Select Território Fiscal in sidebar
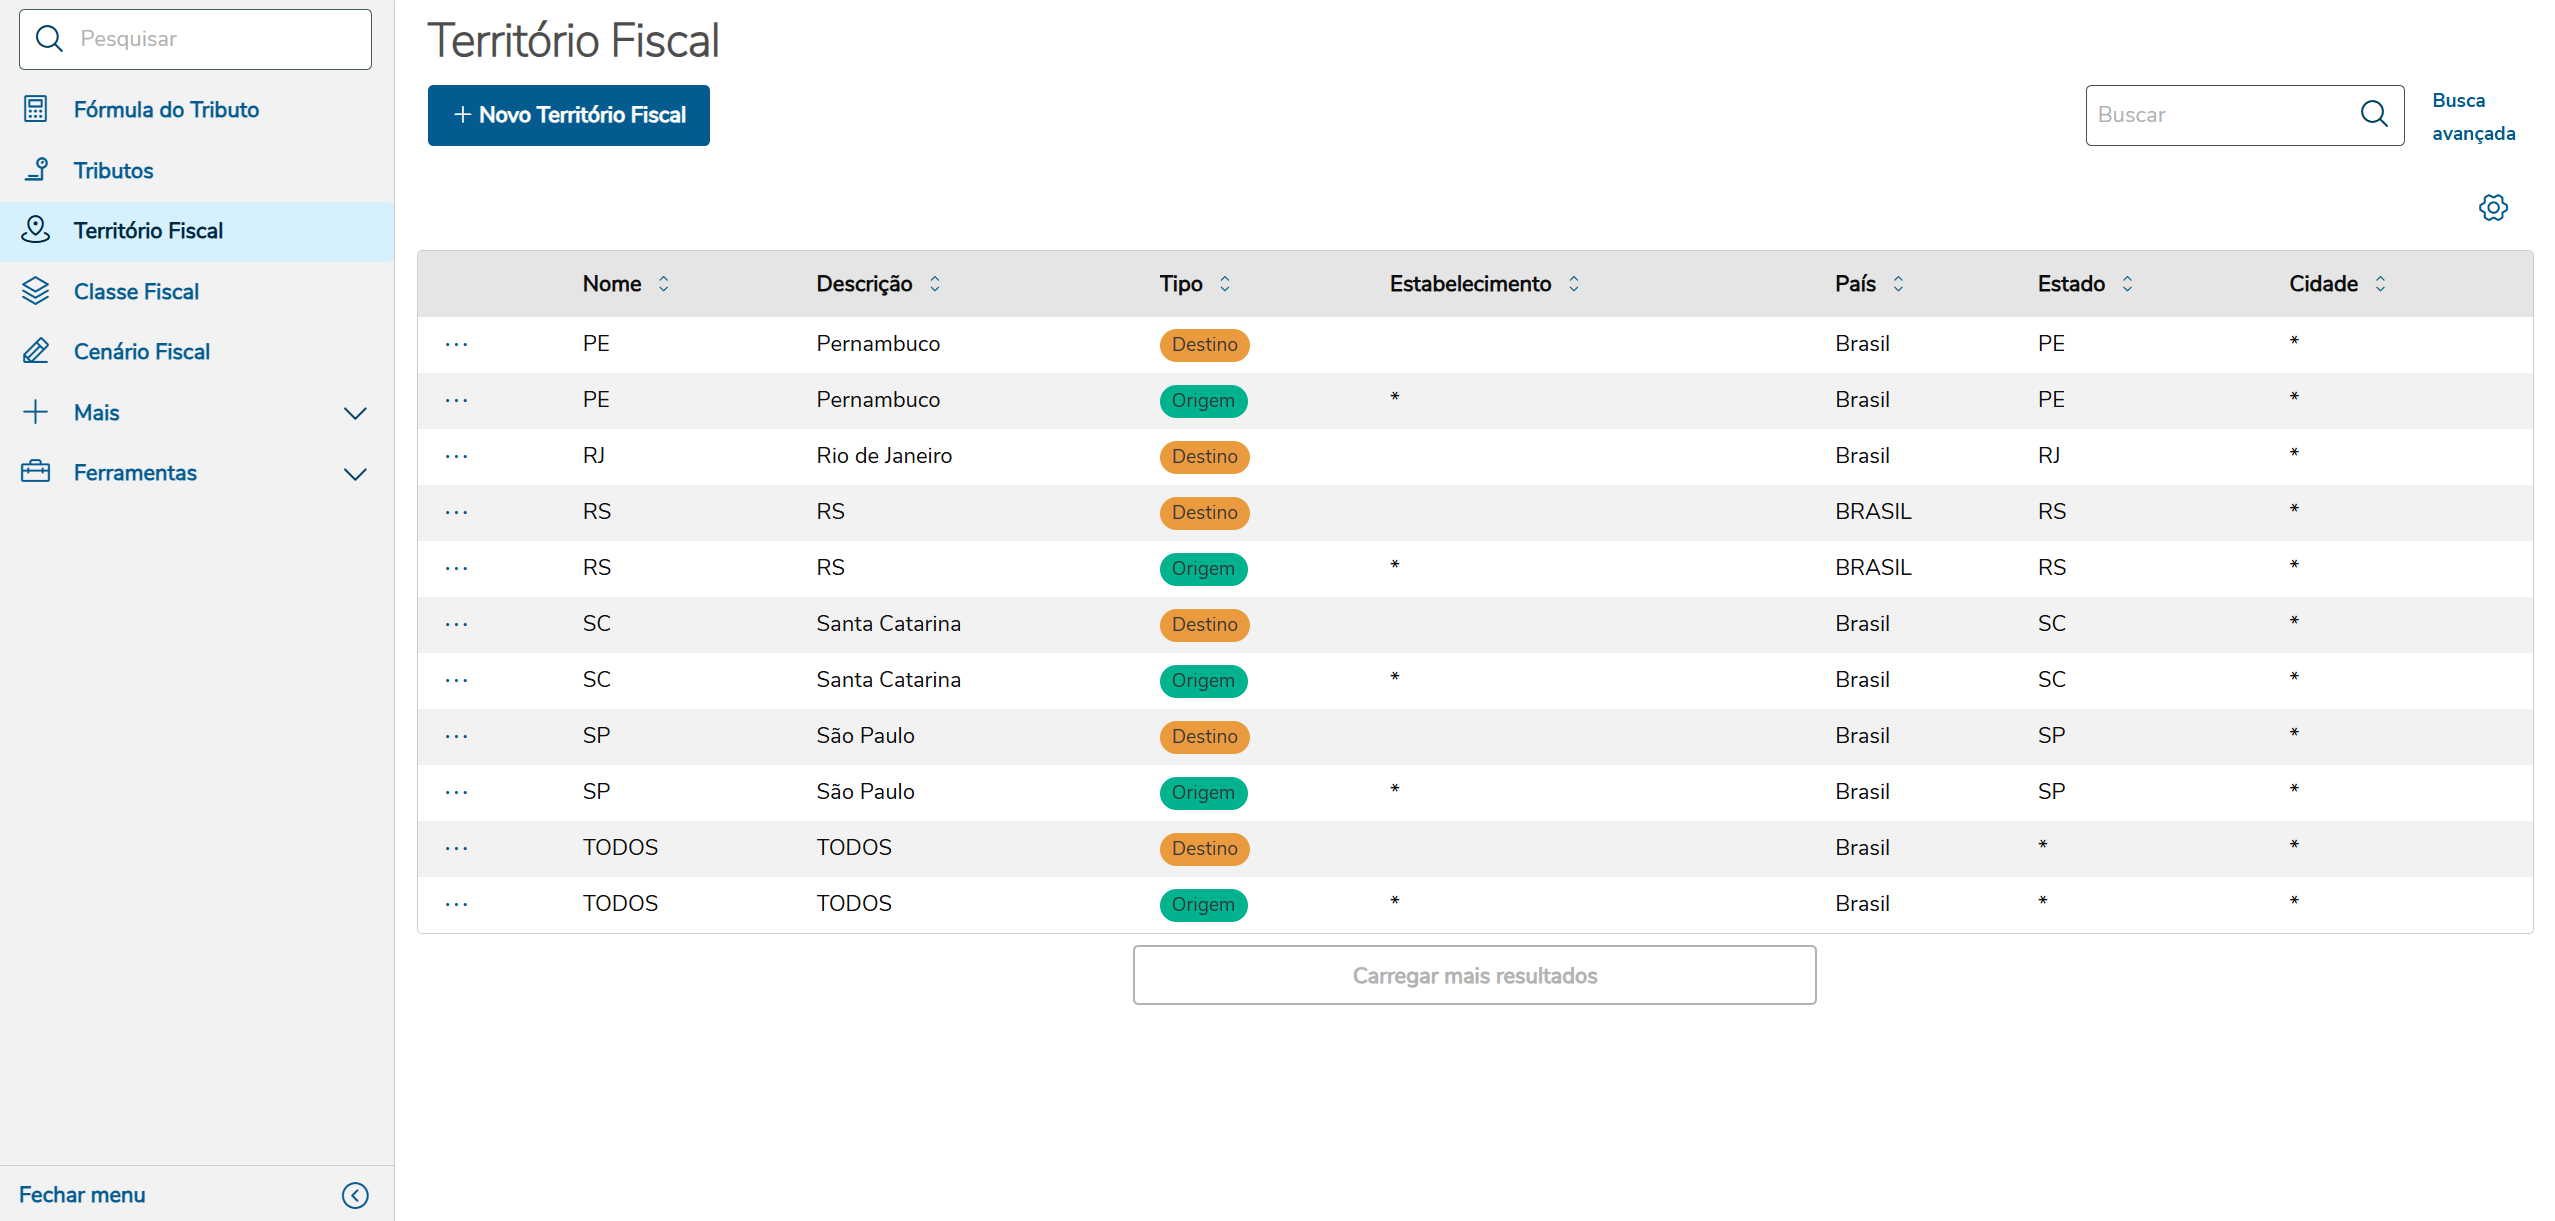Screen dimensions: 2555x1221 click(x=148, y=231)
